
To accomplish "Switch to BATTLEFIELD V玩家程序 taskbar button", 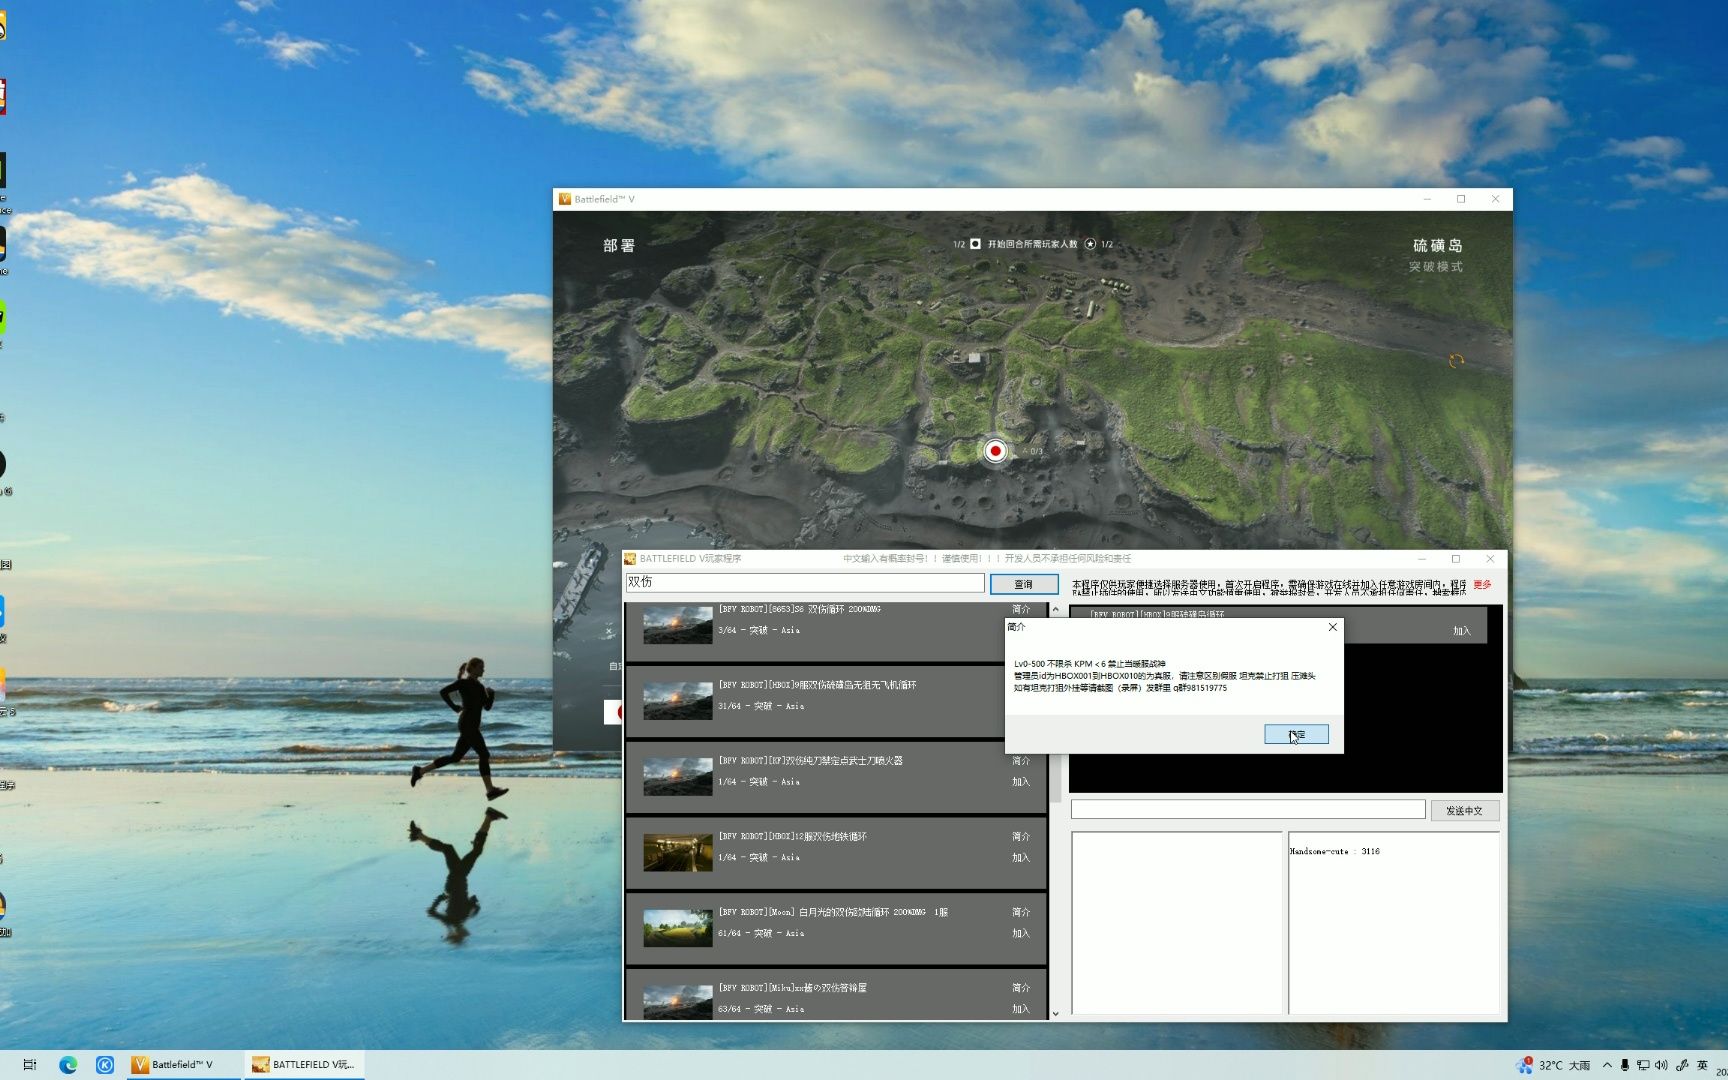I will pos(304,1065).
